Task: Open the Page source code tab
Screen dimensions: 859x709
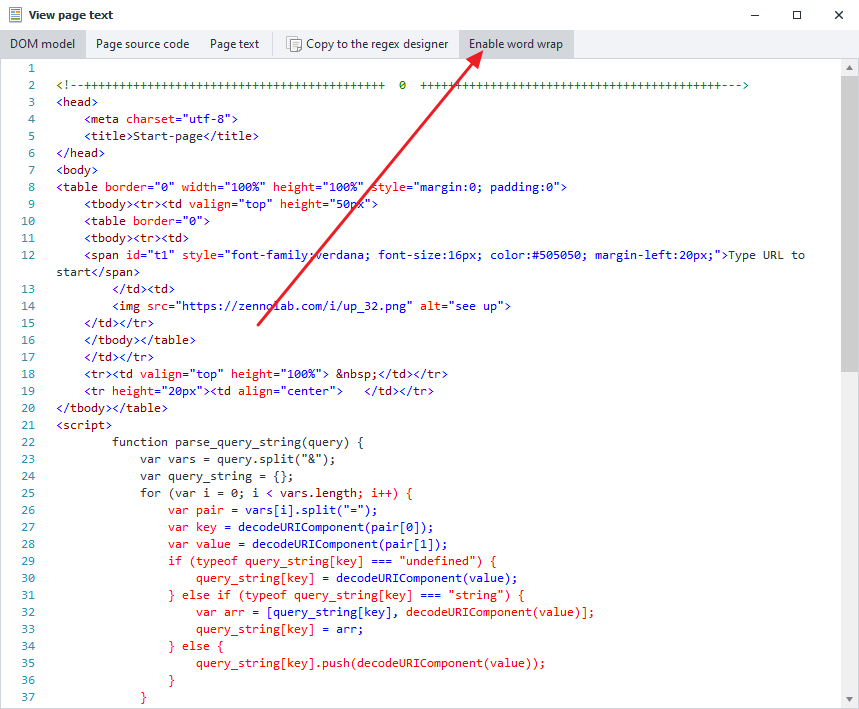Action: pyautogui.click(x=142, y=44)
